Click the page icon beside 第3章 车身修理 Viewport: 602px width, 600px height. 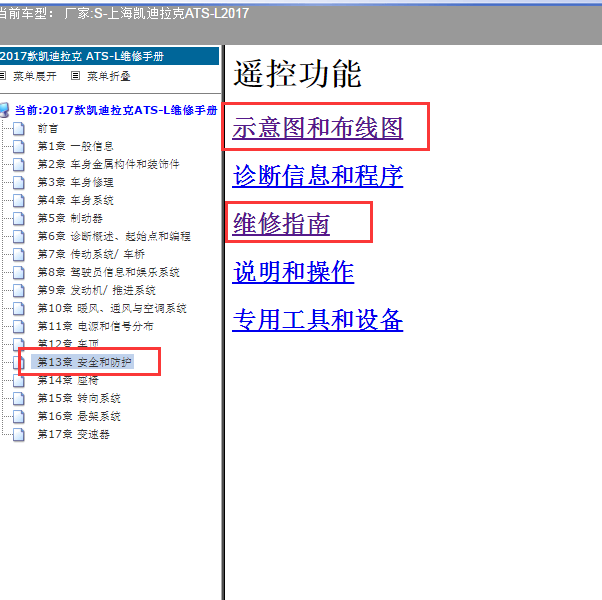[18, 182]
